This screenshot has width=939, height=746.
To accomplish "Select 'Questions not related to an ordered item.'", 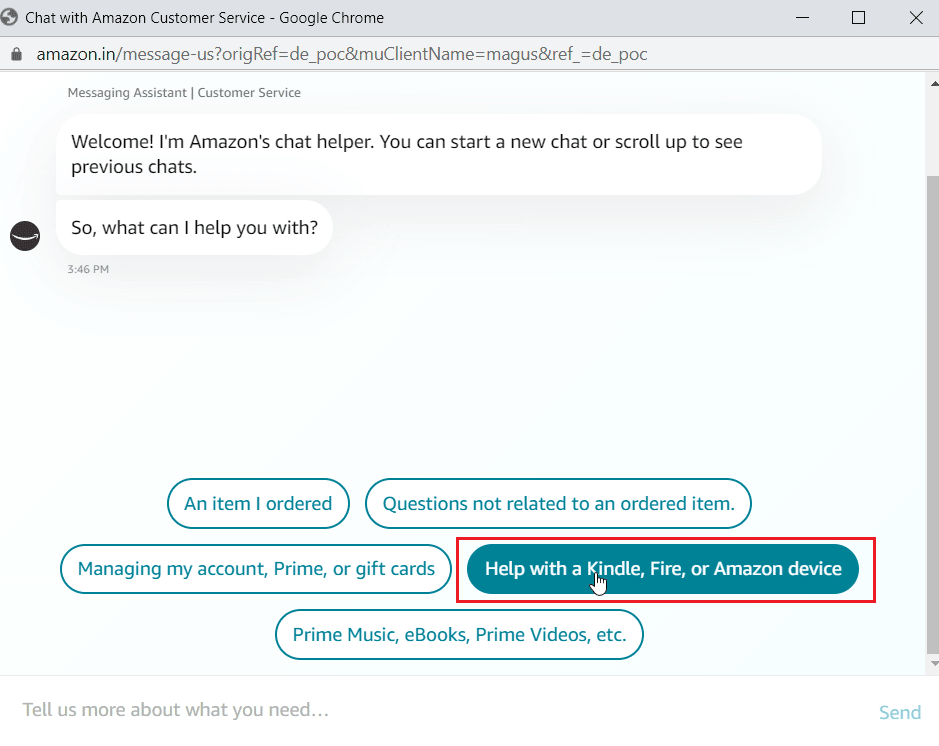I will point(558,504).
